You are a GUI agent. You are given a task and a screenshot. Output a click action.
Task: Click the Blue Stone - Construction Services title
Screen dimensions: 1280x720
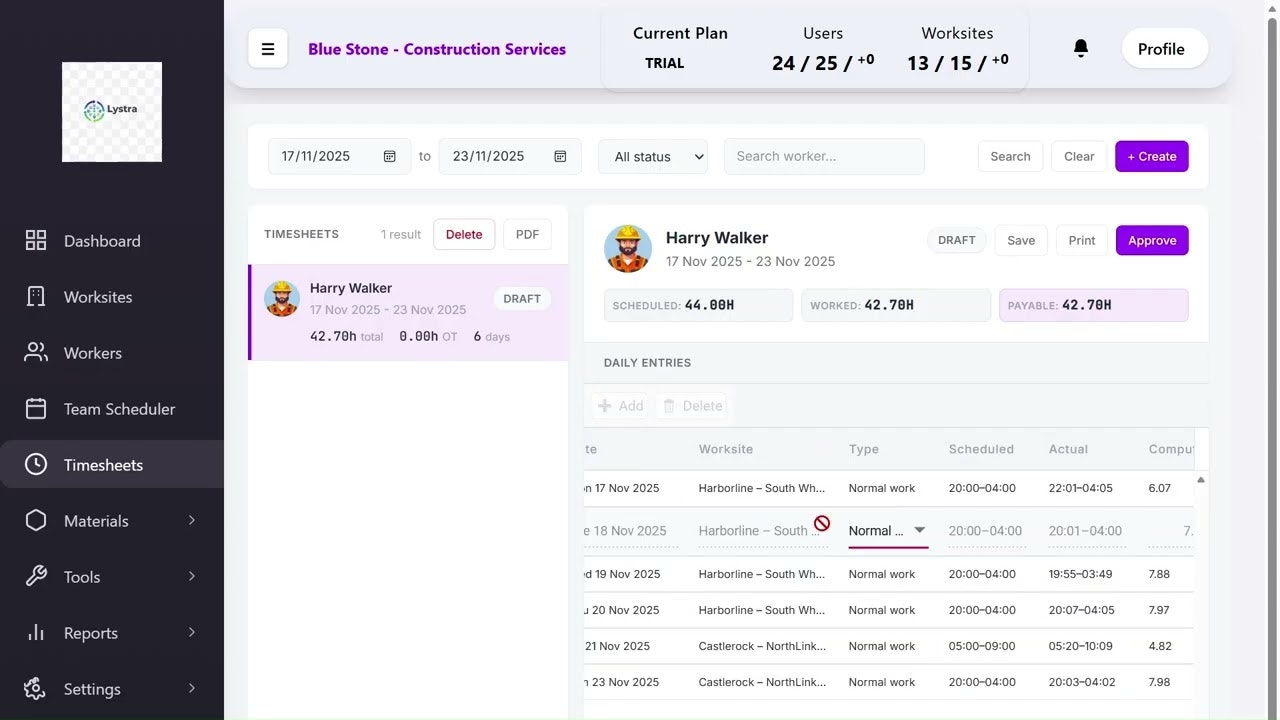(437, 49)
